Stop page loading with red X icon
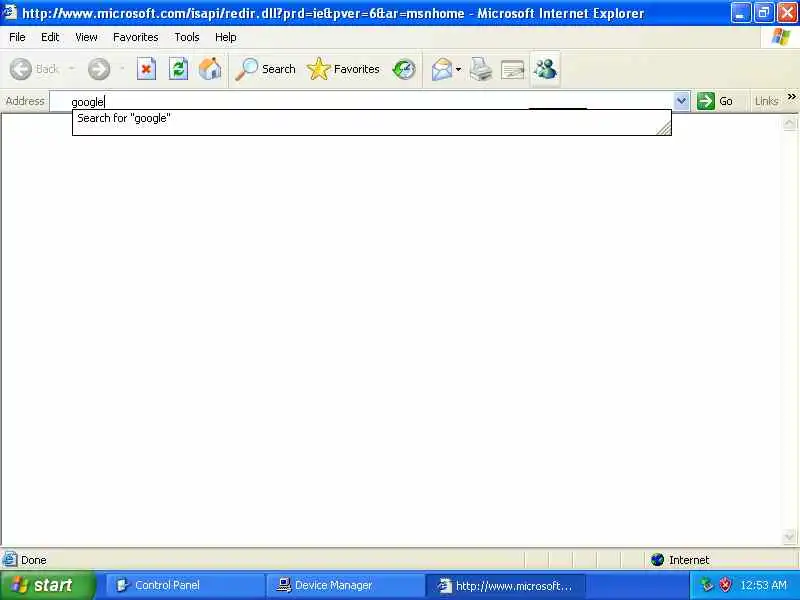Image resolution: width=800 pixels, height=600 pixels. click(146, 69)
